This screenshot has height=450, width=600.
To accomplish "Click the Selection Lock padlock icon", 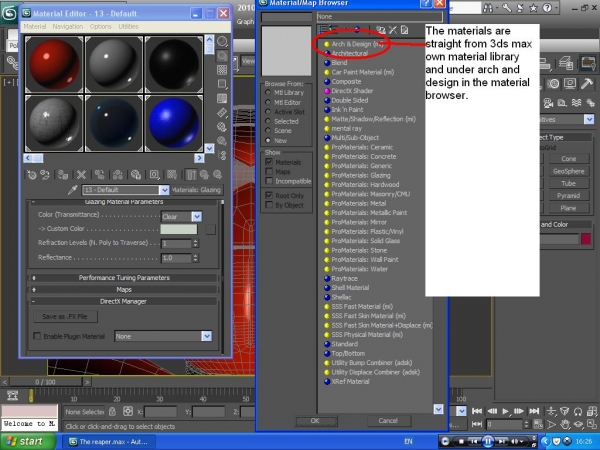I will (x=112, y=411).
